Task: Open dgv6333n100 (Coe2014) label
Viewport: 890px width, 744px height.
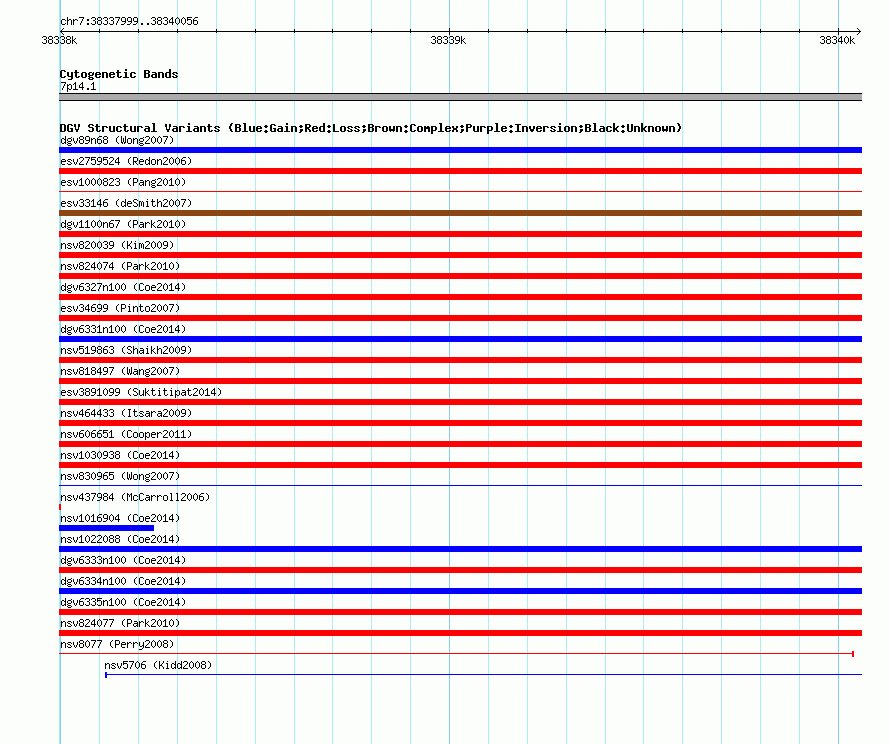Action: coord(123,560)
